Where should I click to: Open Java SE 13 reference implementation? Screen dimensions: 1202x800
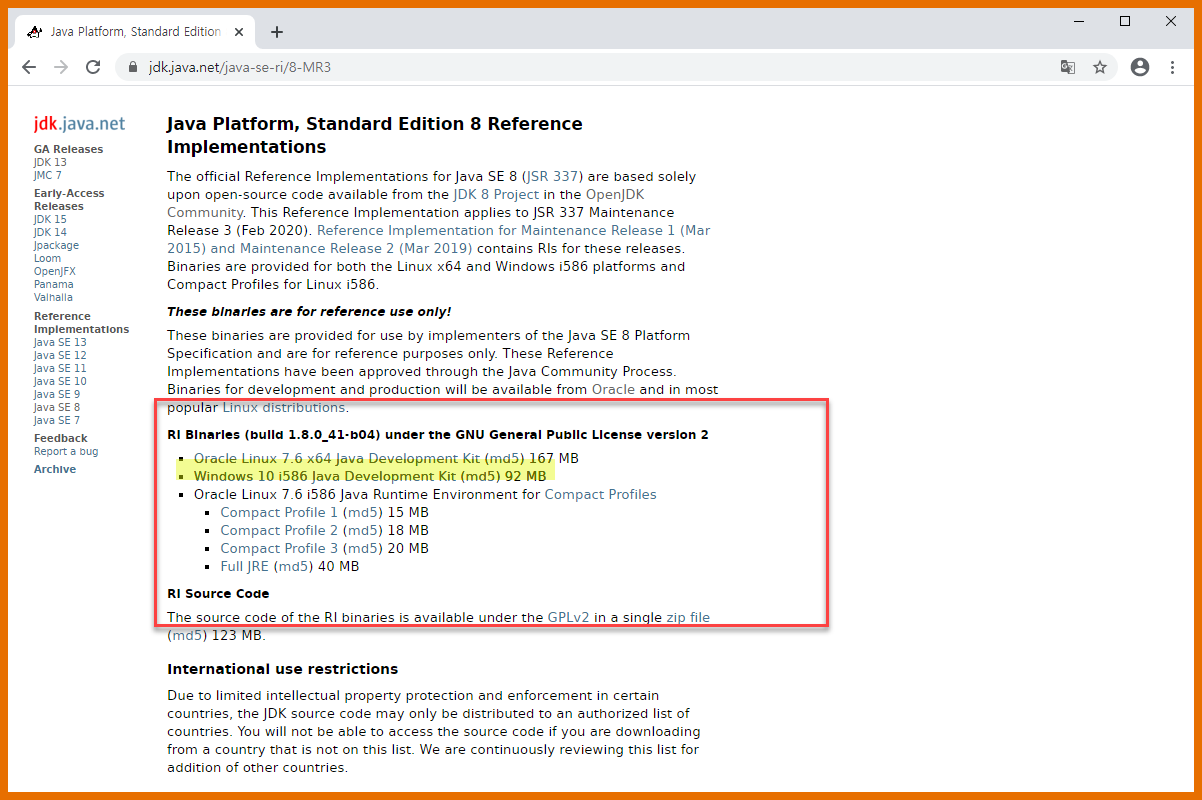(60, 342)
